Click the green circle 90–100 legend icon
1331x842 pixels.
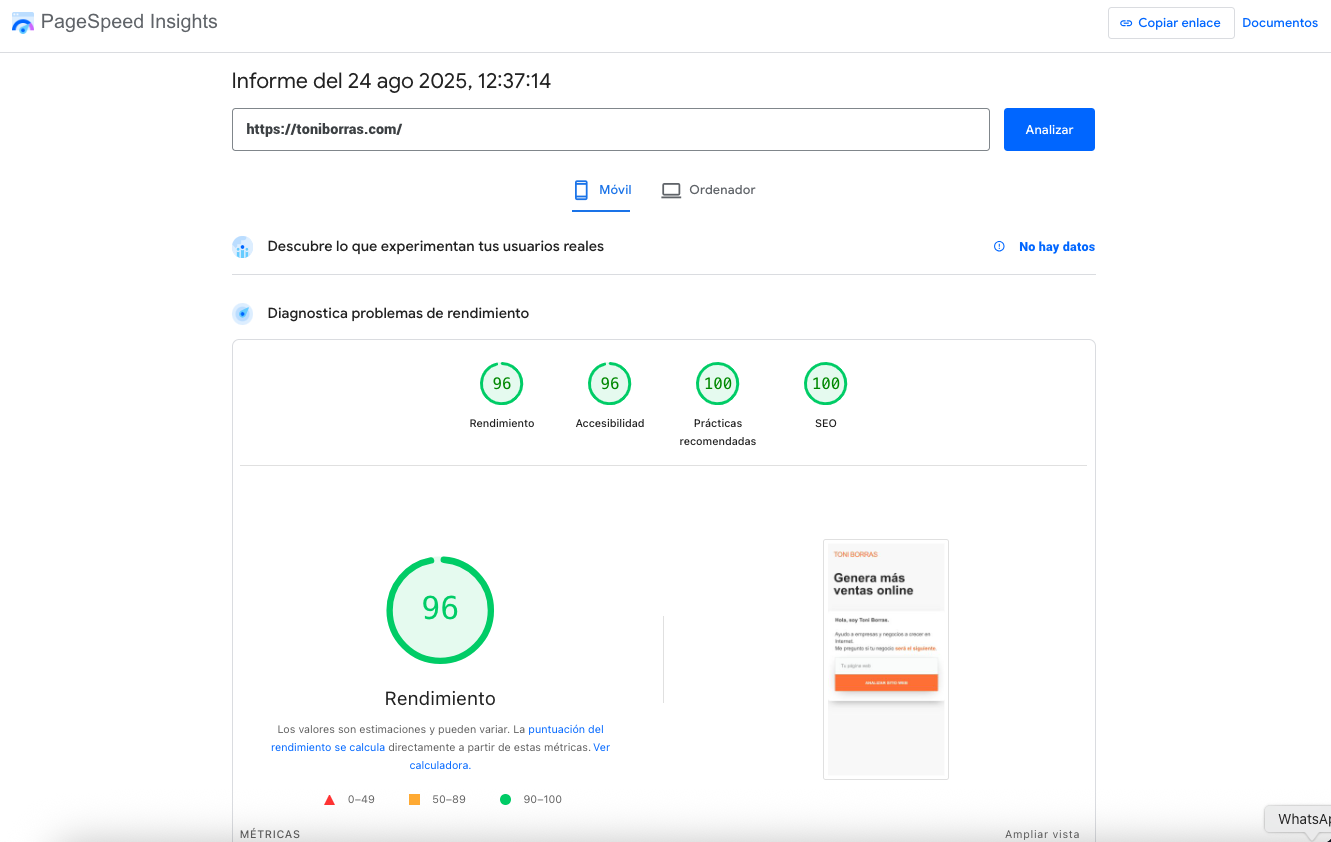[505, 799]
